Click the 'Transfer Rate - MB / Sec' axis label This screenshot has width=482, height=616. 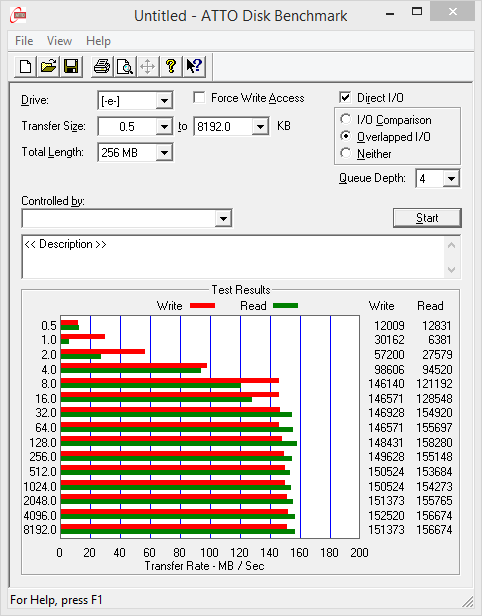(x=204, y=566)
